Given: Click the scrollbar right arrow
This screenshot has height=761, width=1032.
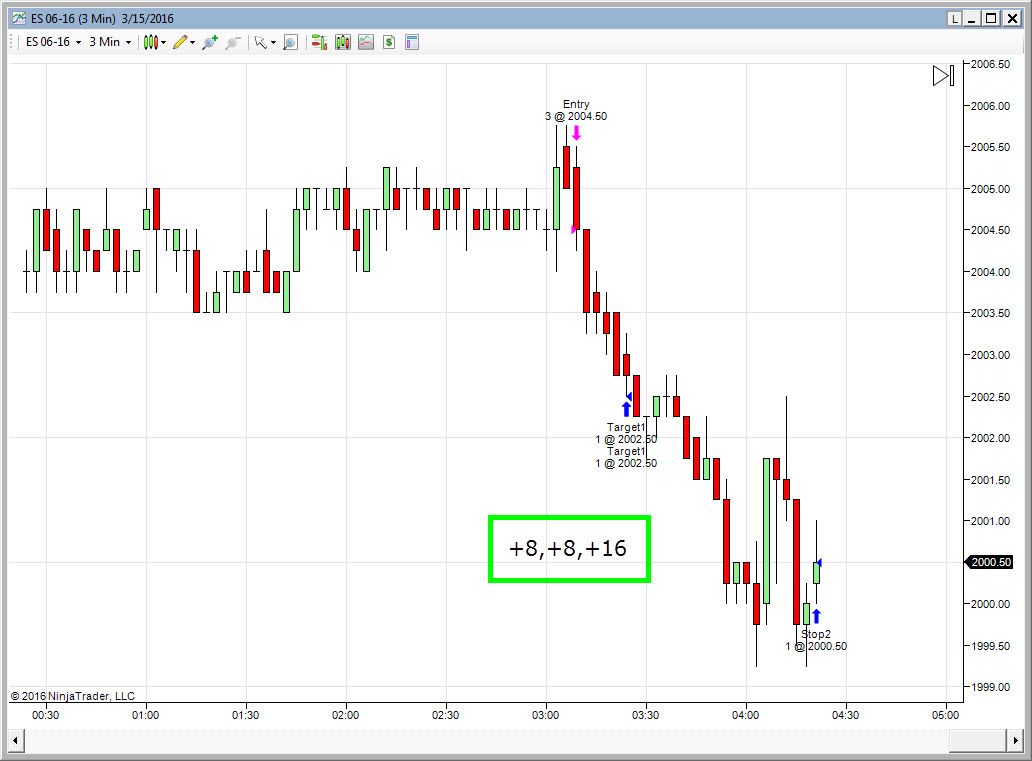Looking at the screenshot, I should [x=1016, y=741].
